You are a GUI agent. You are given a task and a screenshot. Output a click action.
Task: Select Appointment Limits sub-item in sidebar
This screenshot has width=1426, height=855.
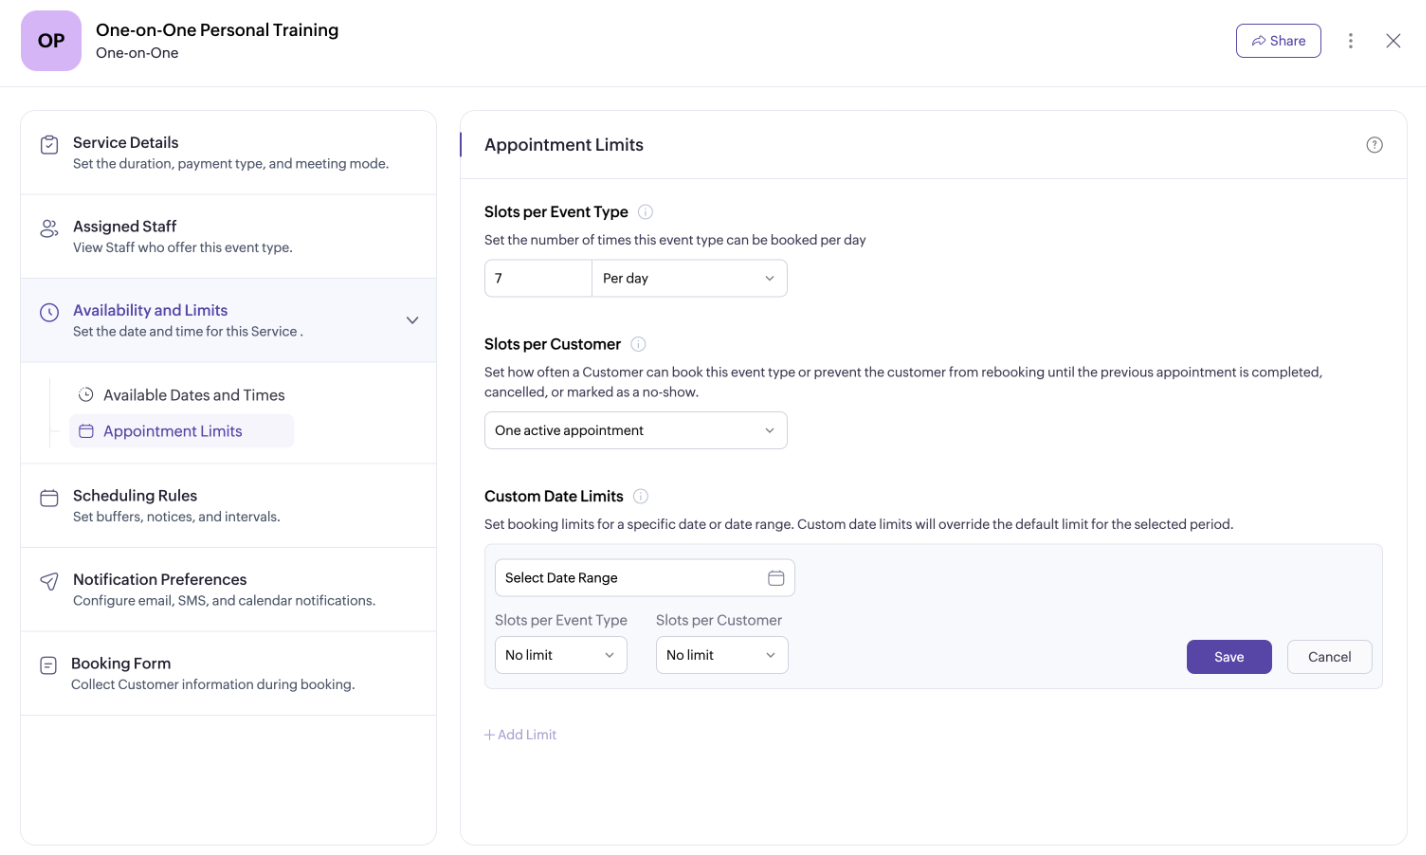tap(182, 431)
